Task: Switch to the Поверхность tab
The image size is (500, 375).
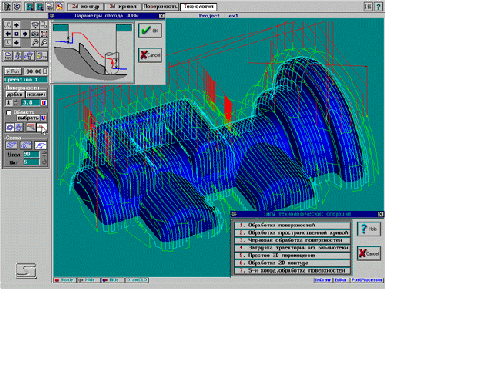Action: tap(160, 6)
